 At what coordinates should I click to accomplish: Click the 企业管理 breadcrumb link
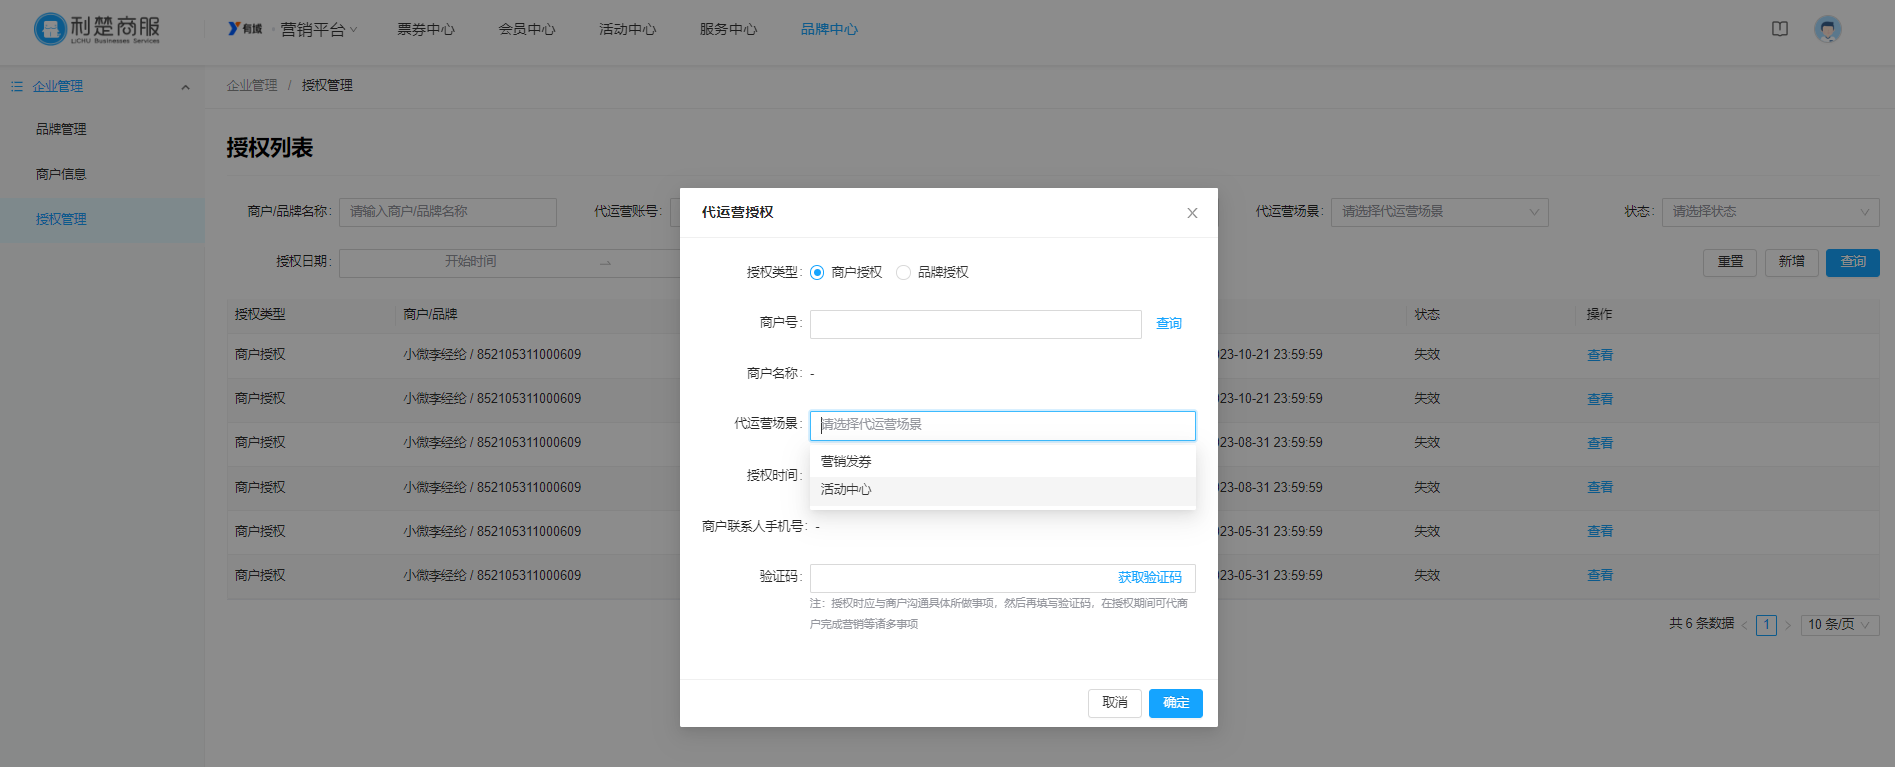[x=252, y=86]
